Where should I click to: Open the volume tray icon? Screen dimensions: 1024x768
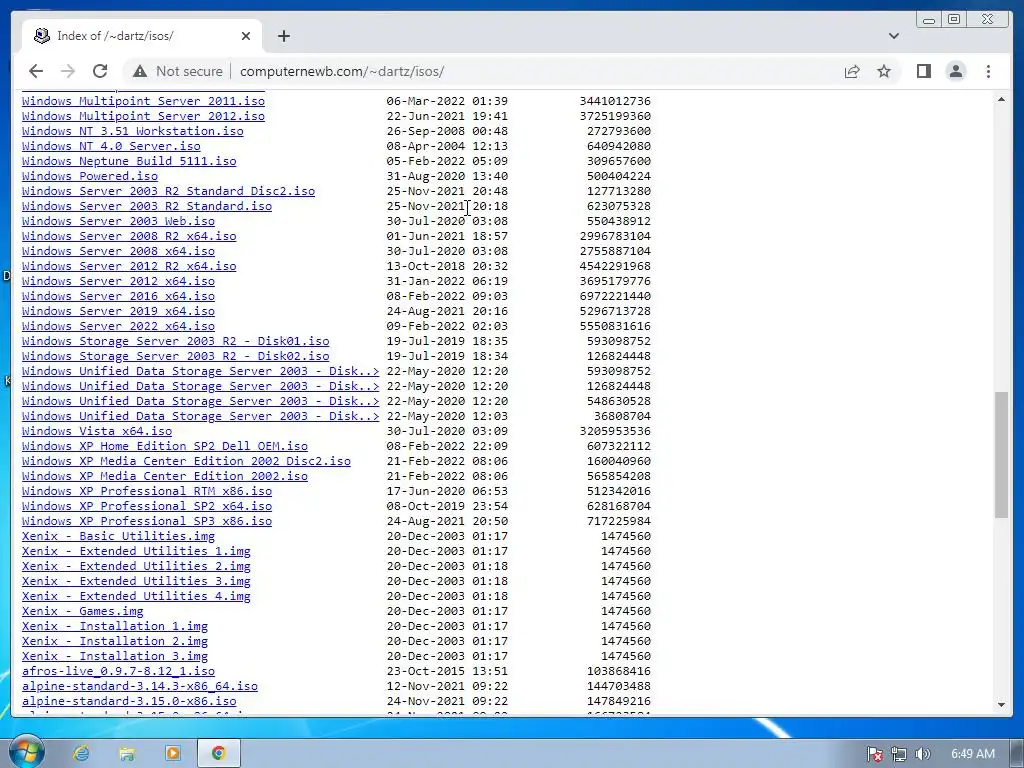tap(922, 754)
